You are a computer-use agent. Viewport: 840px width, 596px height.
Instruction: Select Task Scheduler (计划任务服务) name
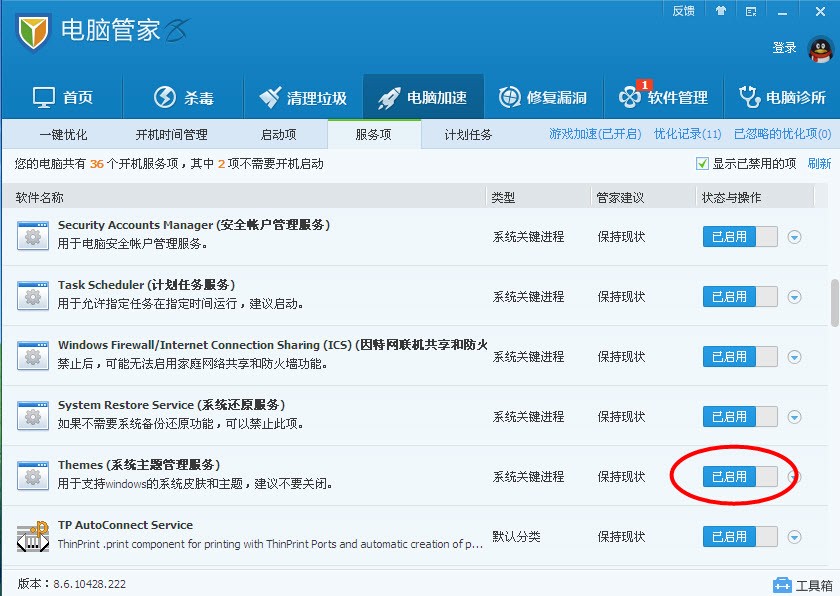[x=147, y=285]
